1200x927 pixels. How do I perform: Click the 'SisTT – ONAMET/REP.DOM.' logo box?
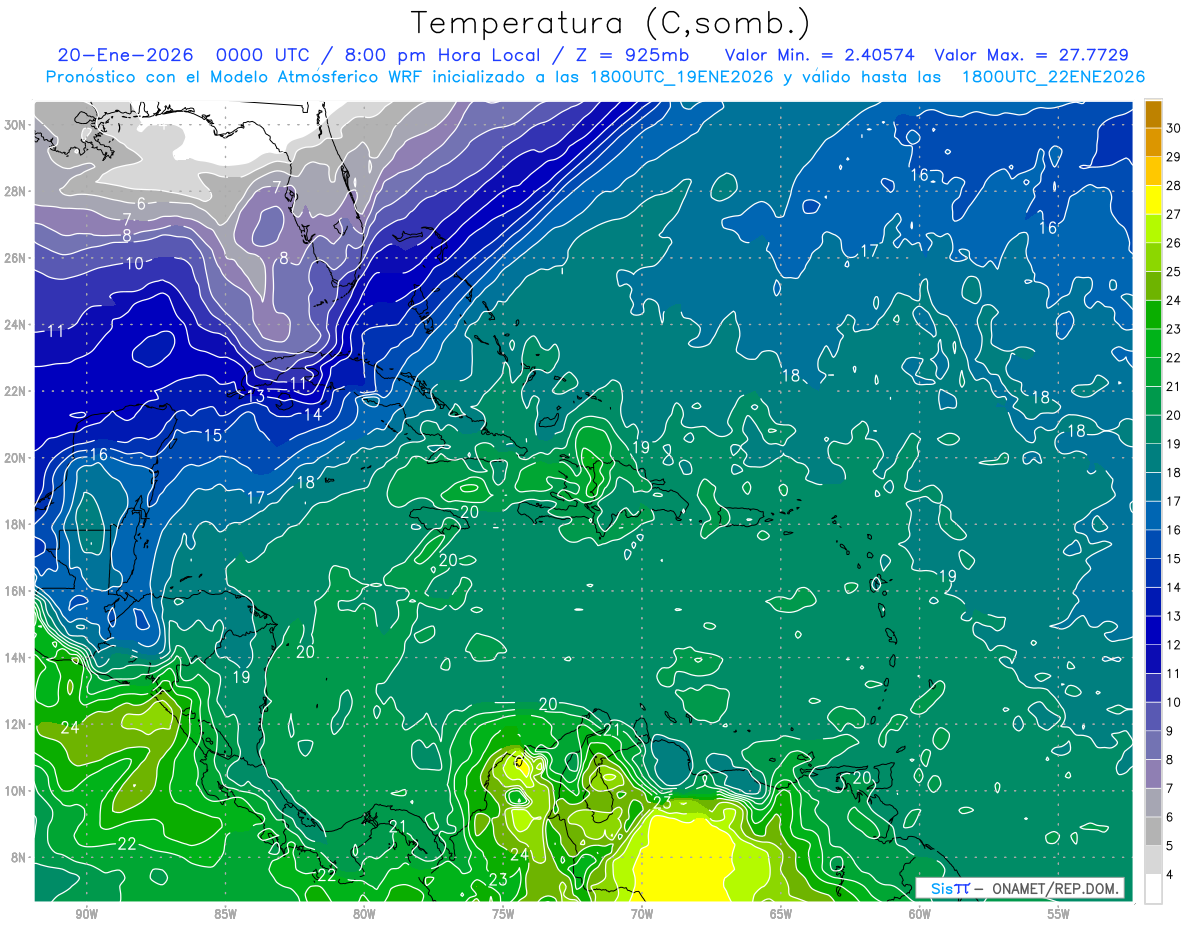click(x=1019, y=888)
